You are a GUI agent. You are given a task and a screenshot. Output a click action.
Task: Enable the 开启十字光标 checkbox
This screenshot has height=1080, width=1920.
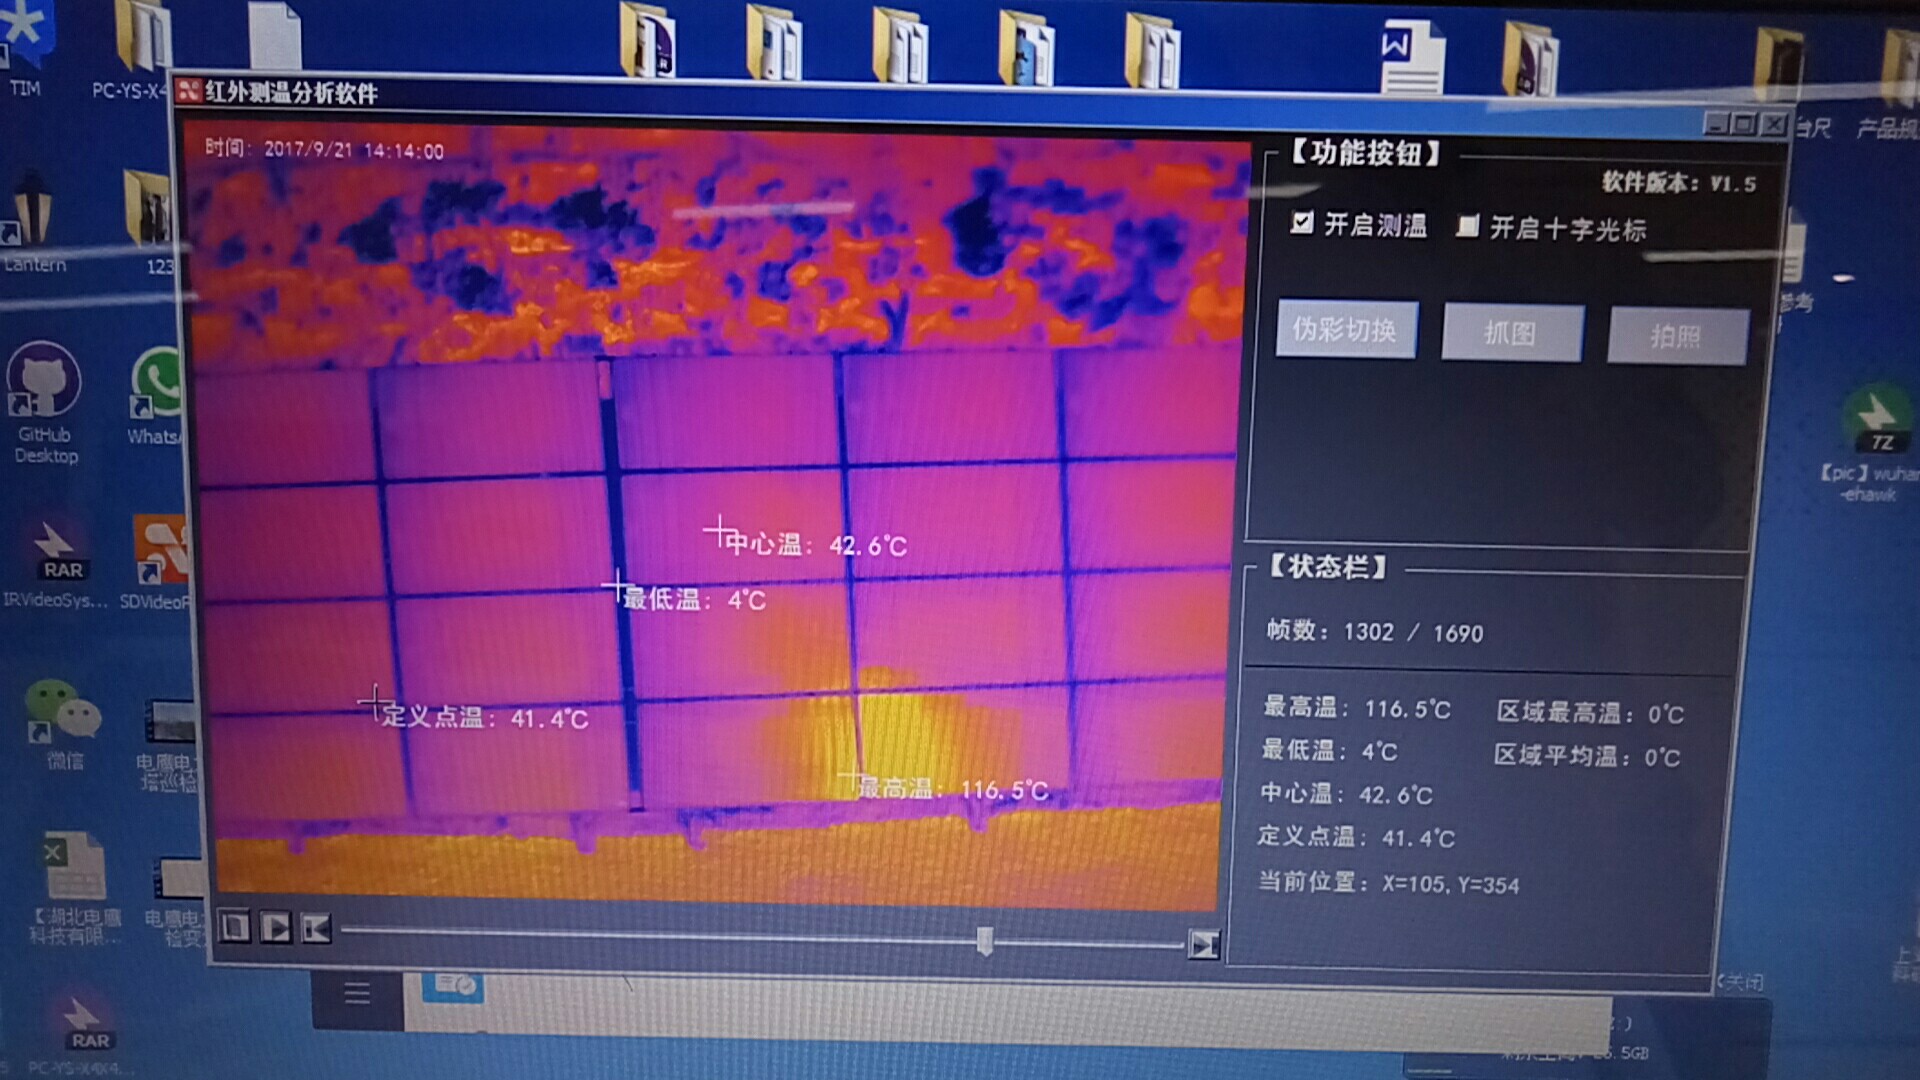point(1468,226)
